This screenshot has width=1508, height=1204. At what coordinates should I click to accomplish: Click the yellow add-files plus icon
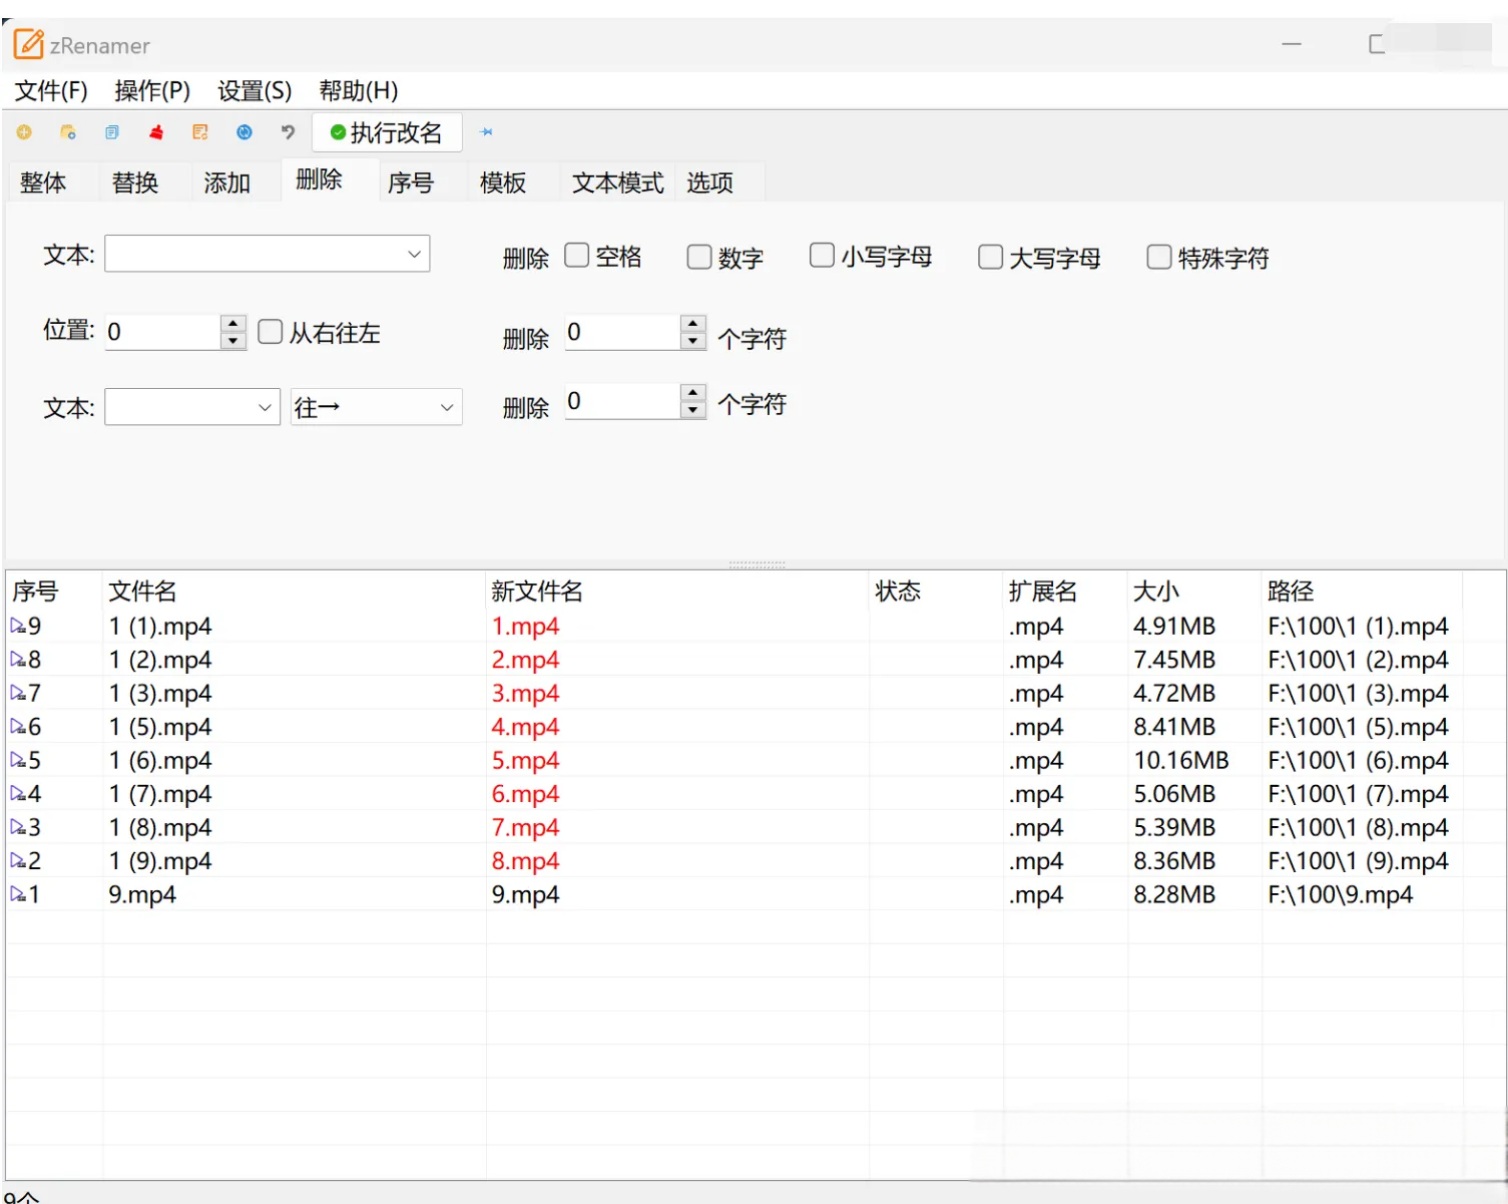[24, 132]
